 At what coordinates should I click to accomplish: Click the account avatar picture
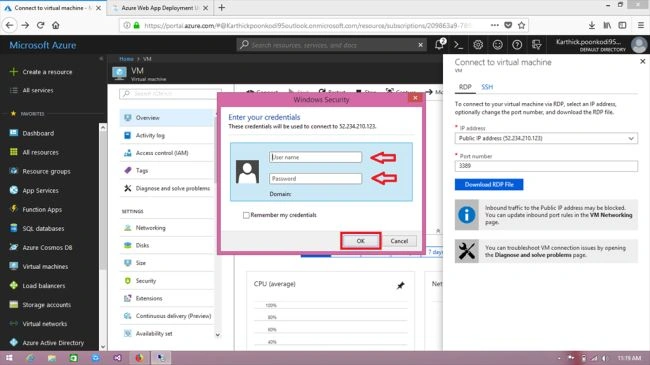coord(639,45)
